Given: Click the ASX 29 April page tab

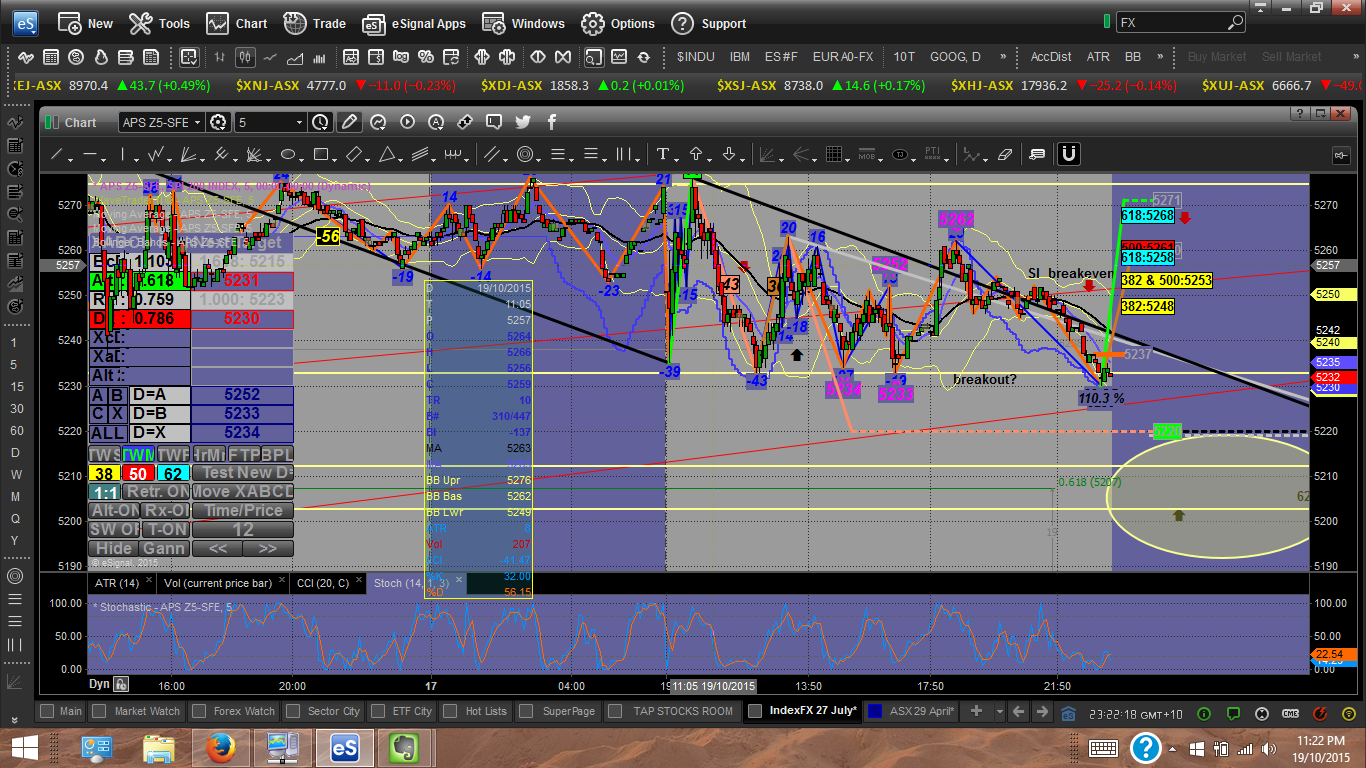Looking at the screenshot, I should coord(910,711).
